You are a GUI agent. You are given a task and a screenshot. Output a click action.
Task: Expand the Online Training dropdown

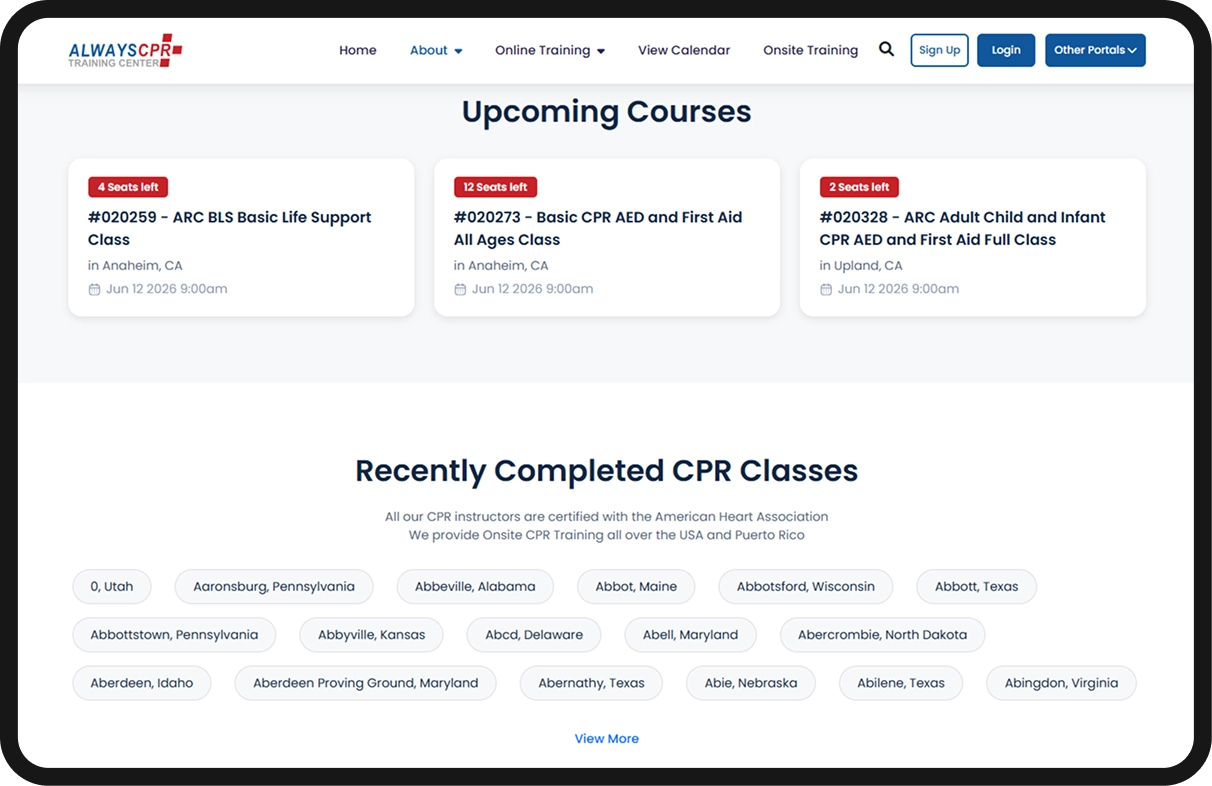point(550,50)
